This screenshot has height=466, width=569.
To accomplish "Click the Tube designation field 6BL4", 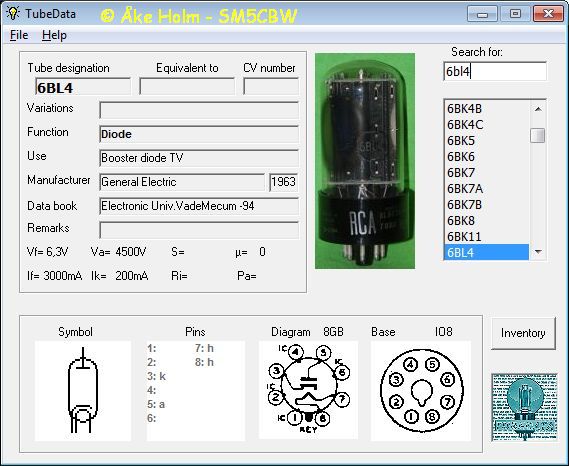I will point(83,87).
